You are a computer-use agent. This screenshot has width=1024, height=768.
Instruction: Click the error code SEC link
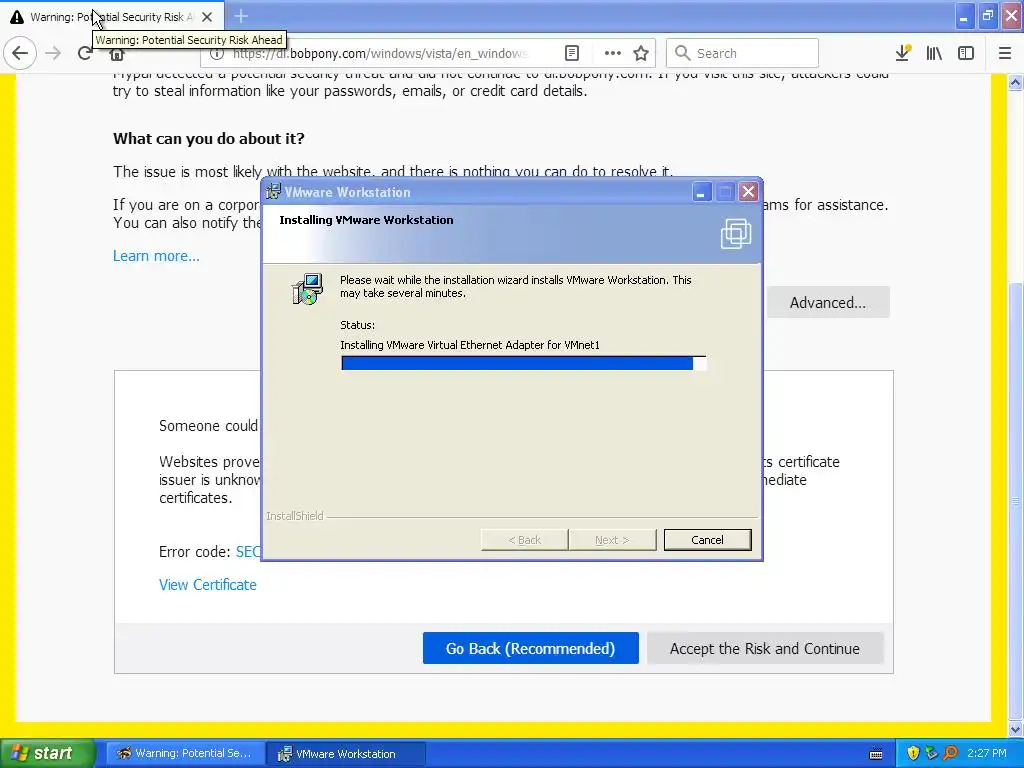point(248,552)
